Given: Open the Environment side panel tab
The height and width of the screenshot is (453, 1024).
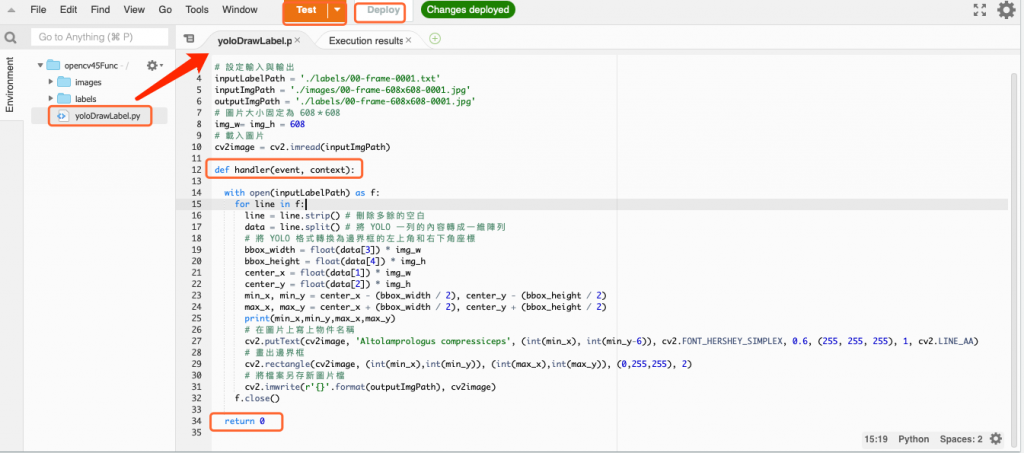Looking at the screenshot, I should pos(10,84).
